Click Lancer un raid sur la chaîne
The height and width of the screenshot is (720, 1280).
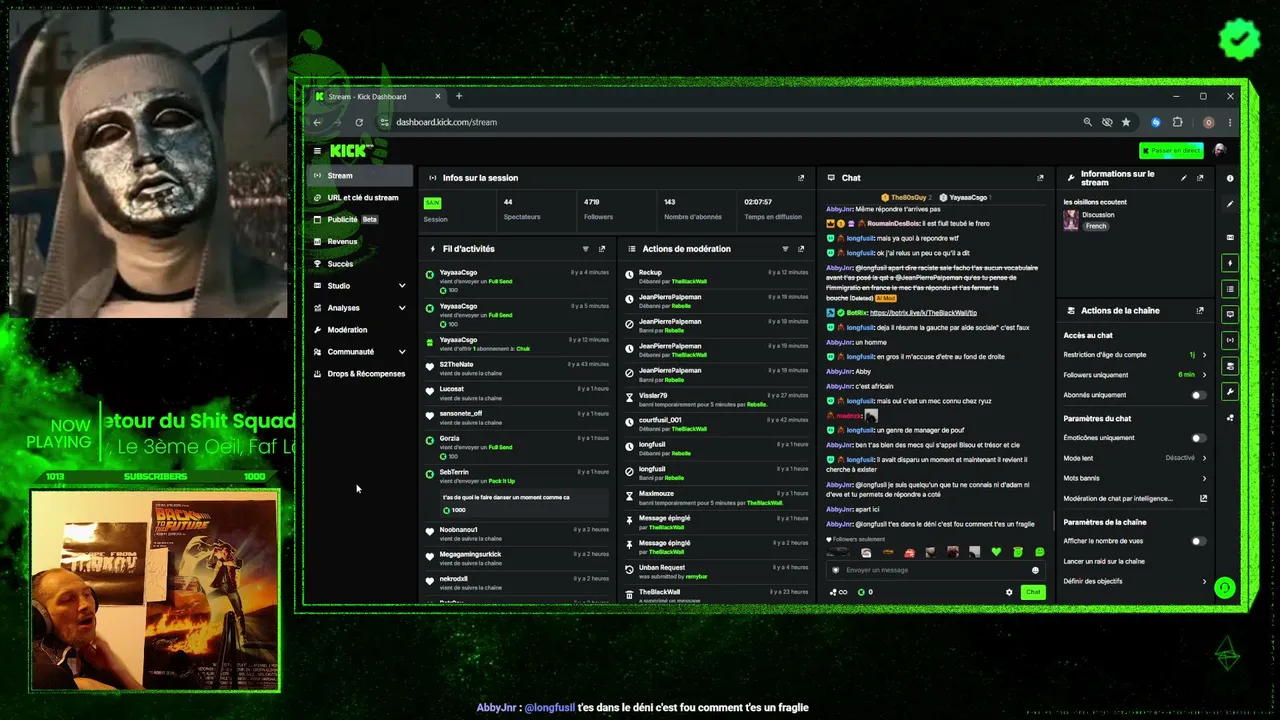point(1104,561)
